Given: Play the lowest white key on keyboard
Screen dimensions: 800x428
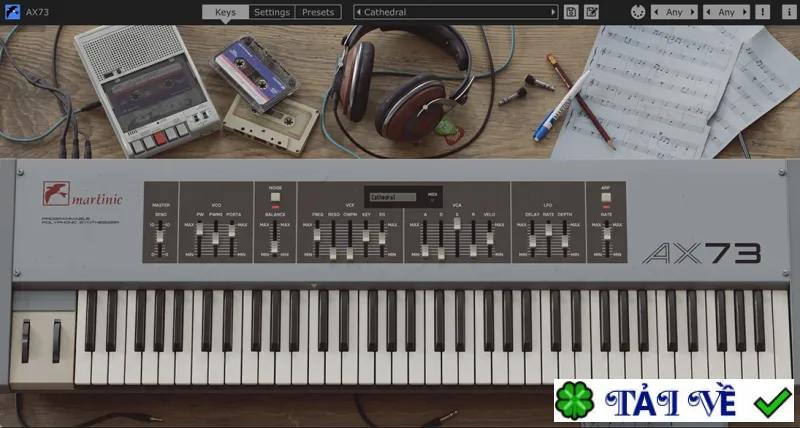Looking at the screenshot, I should 83,338.
